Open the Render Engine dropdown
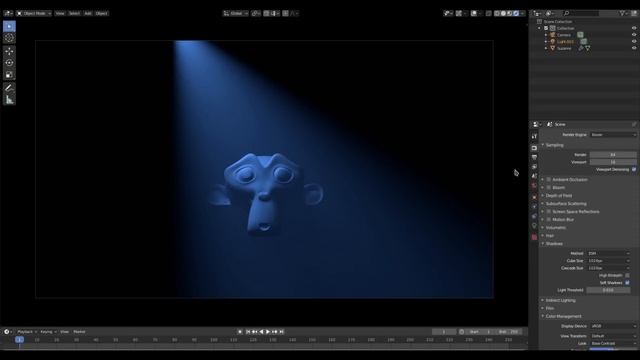 pos(613,135)
